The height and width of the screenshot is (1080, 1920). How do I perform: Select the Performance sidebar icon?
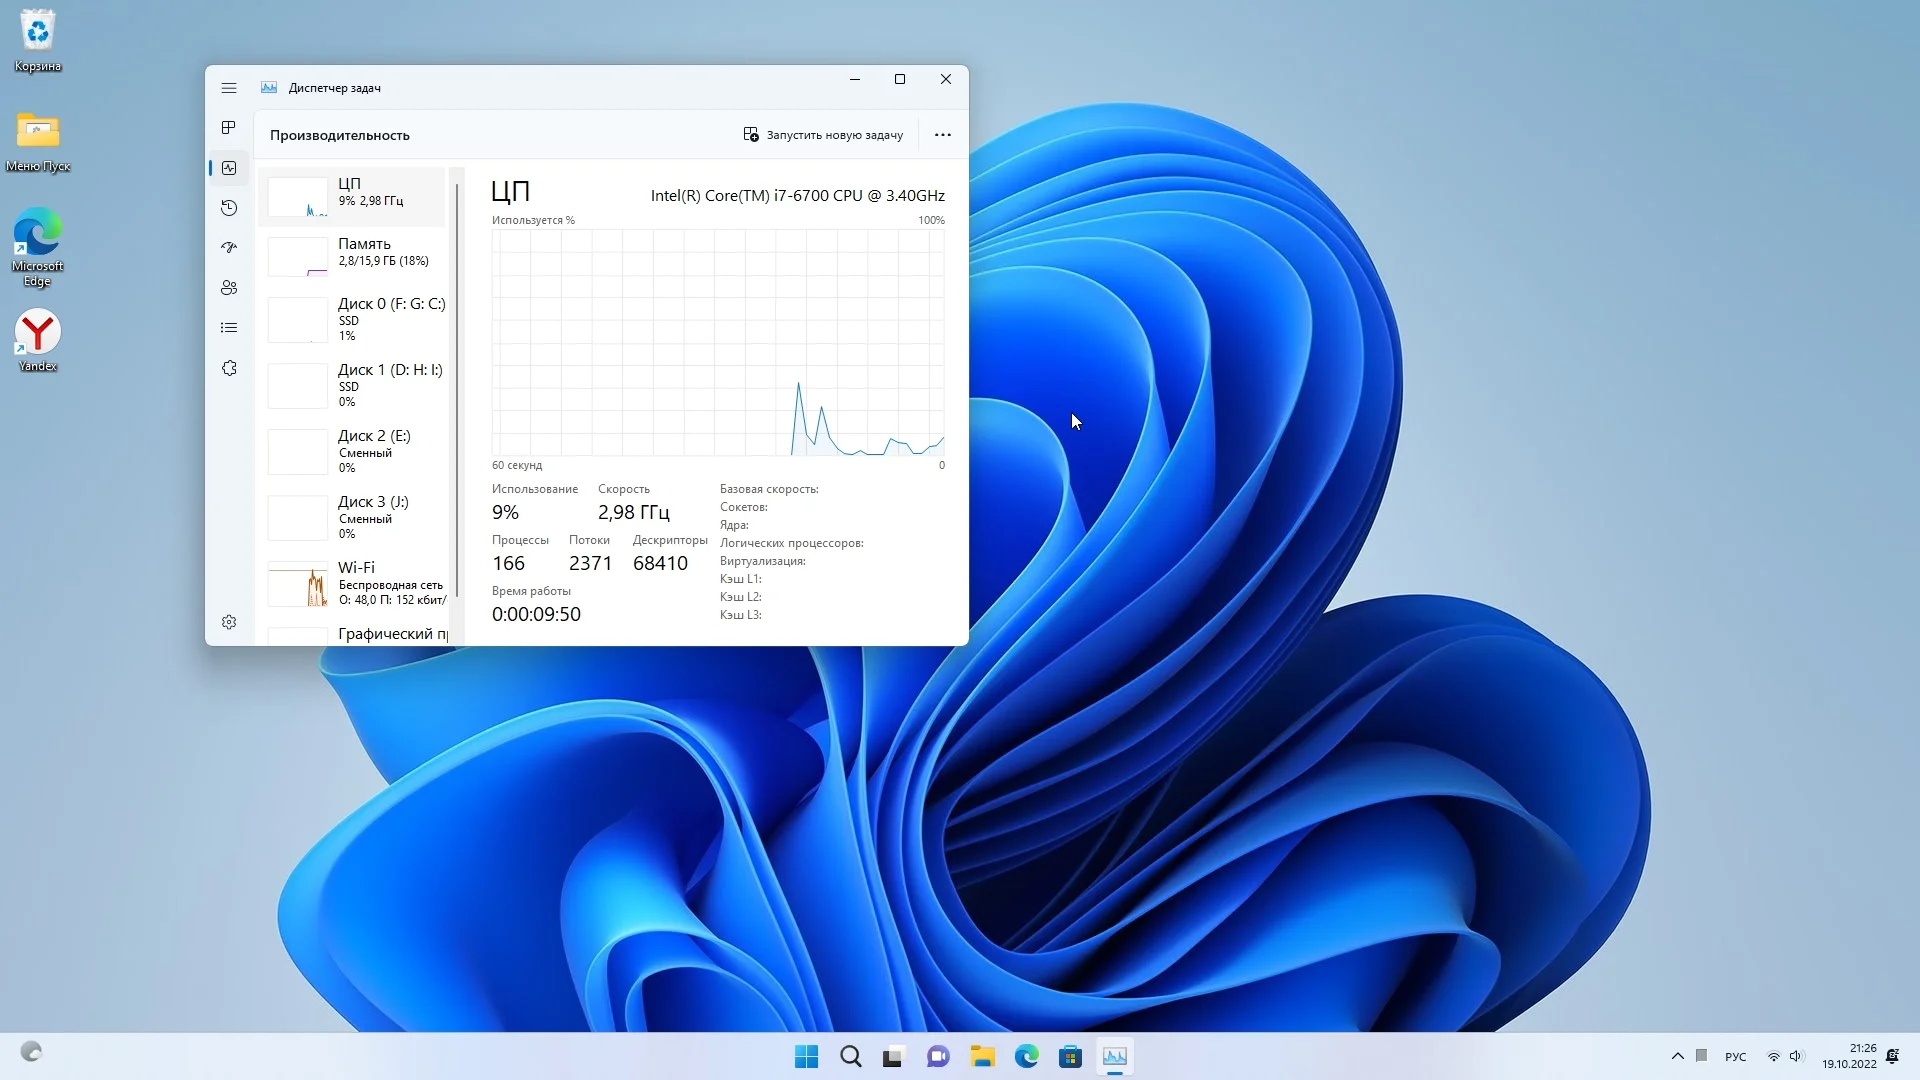[x=229, y=168]
